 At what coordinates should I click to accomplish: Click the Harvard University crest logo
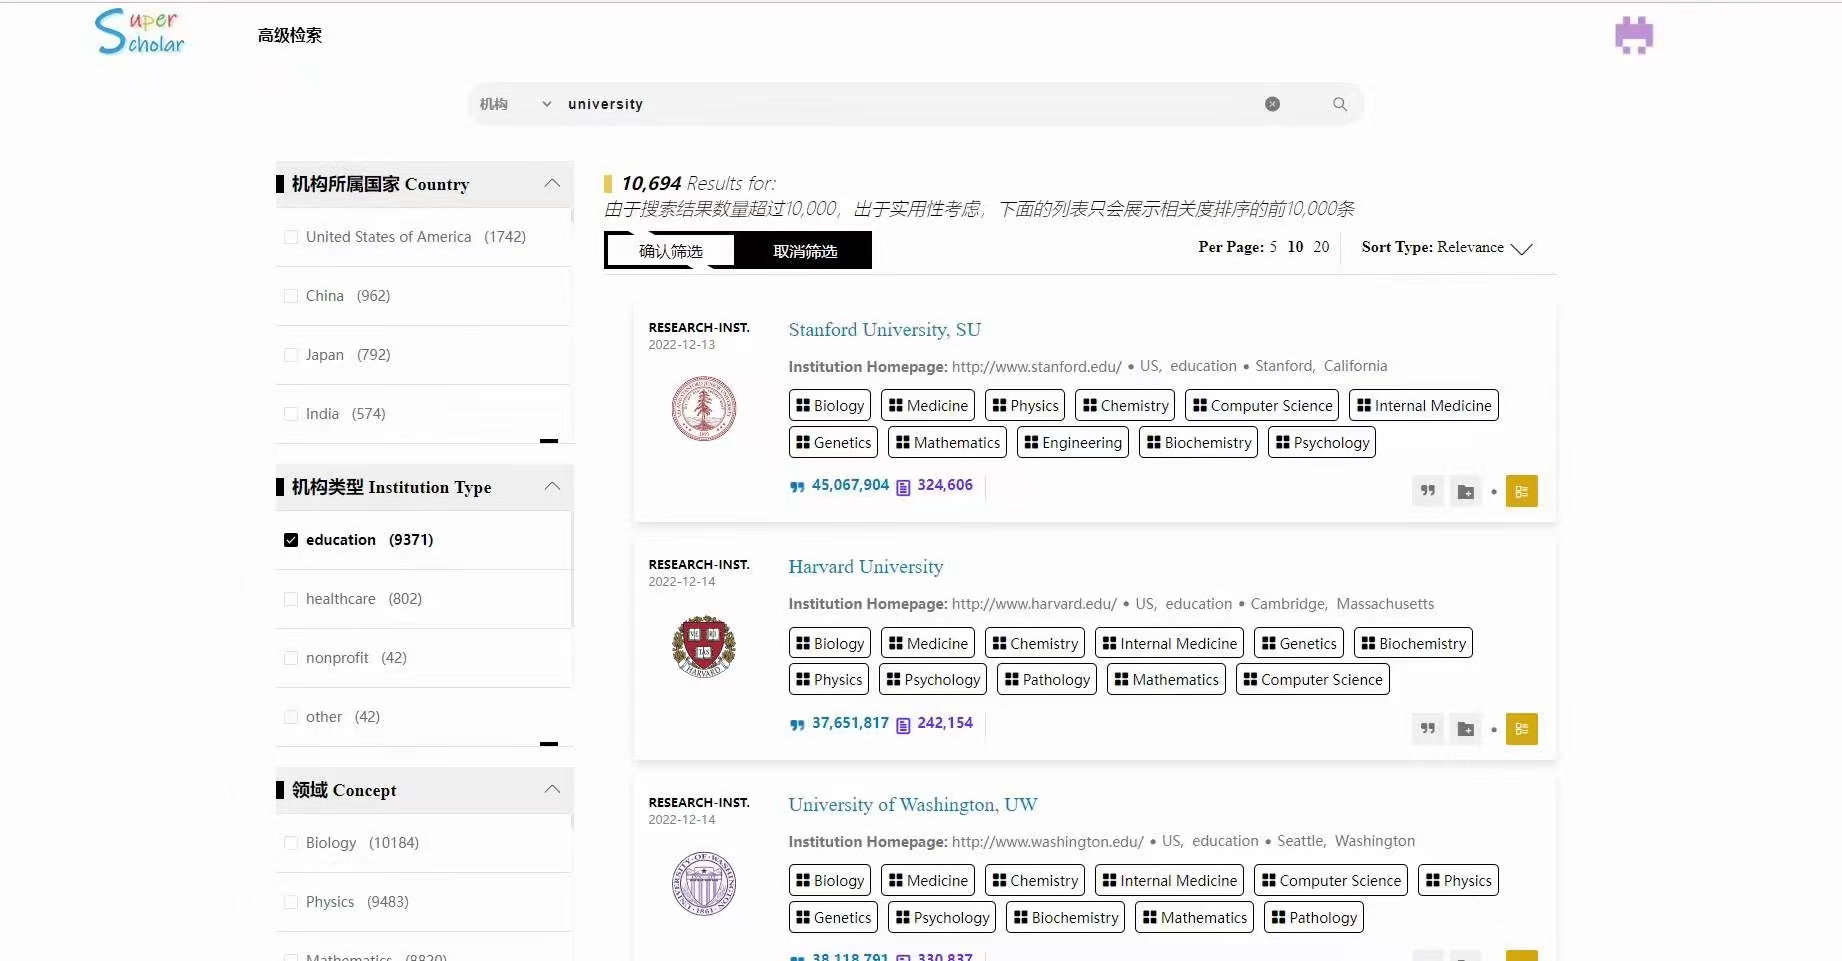pos(703,646)
